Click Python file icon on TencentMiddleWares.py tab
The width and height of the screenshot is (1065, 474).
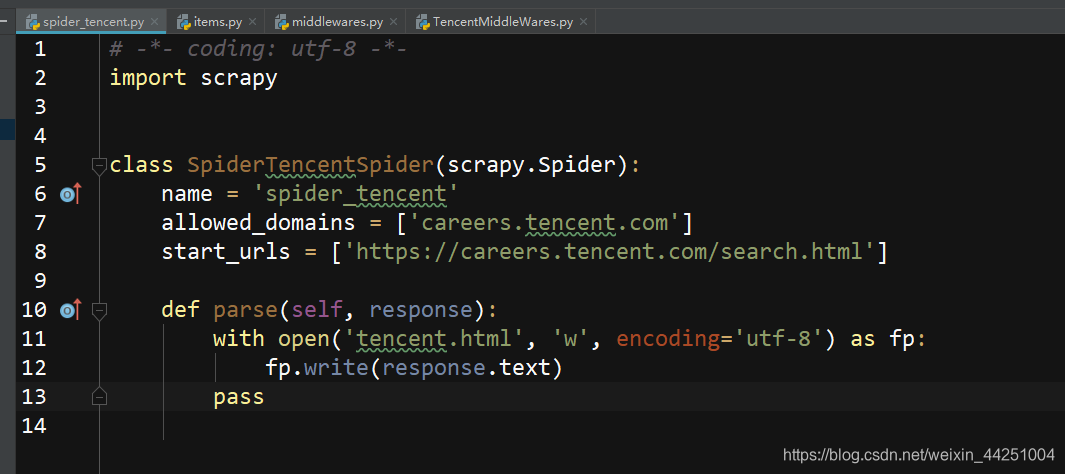tap(422, 22)
